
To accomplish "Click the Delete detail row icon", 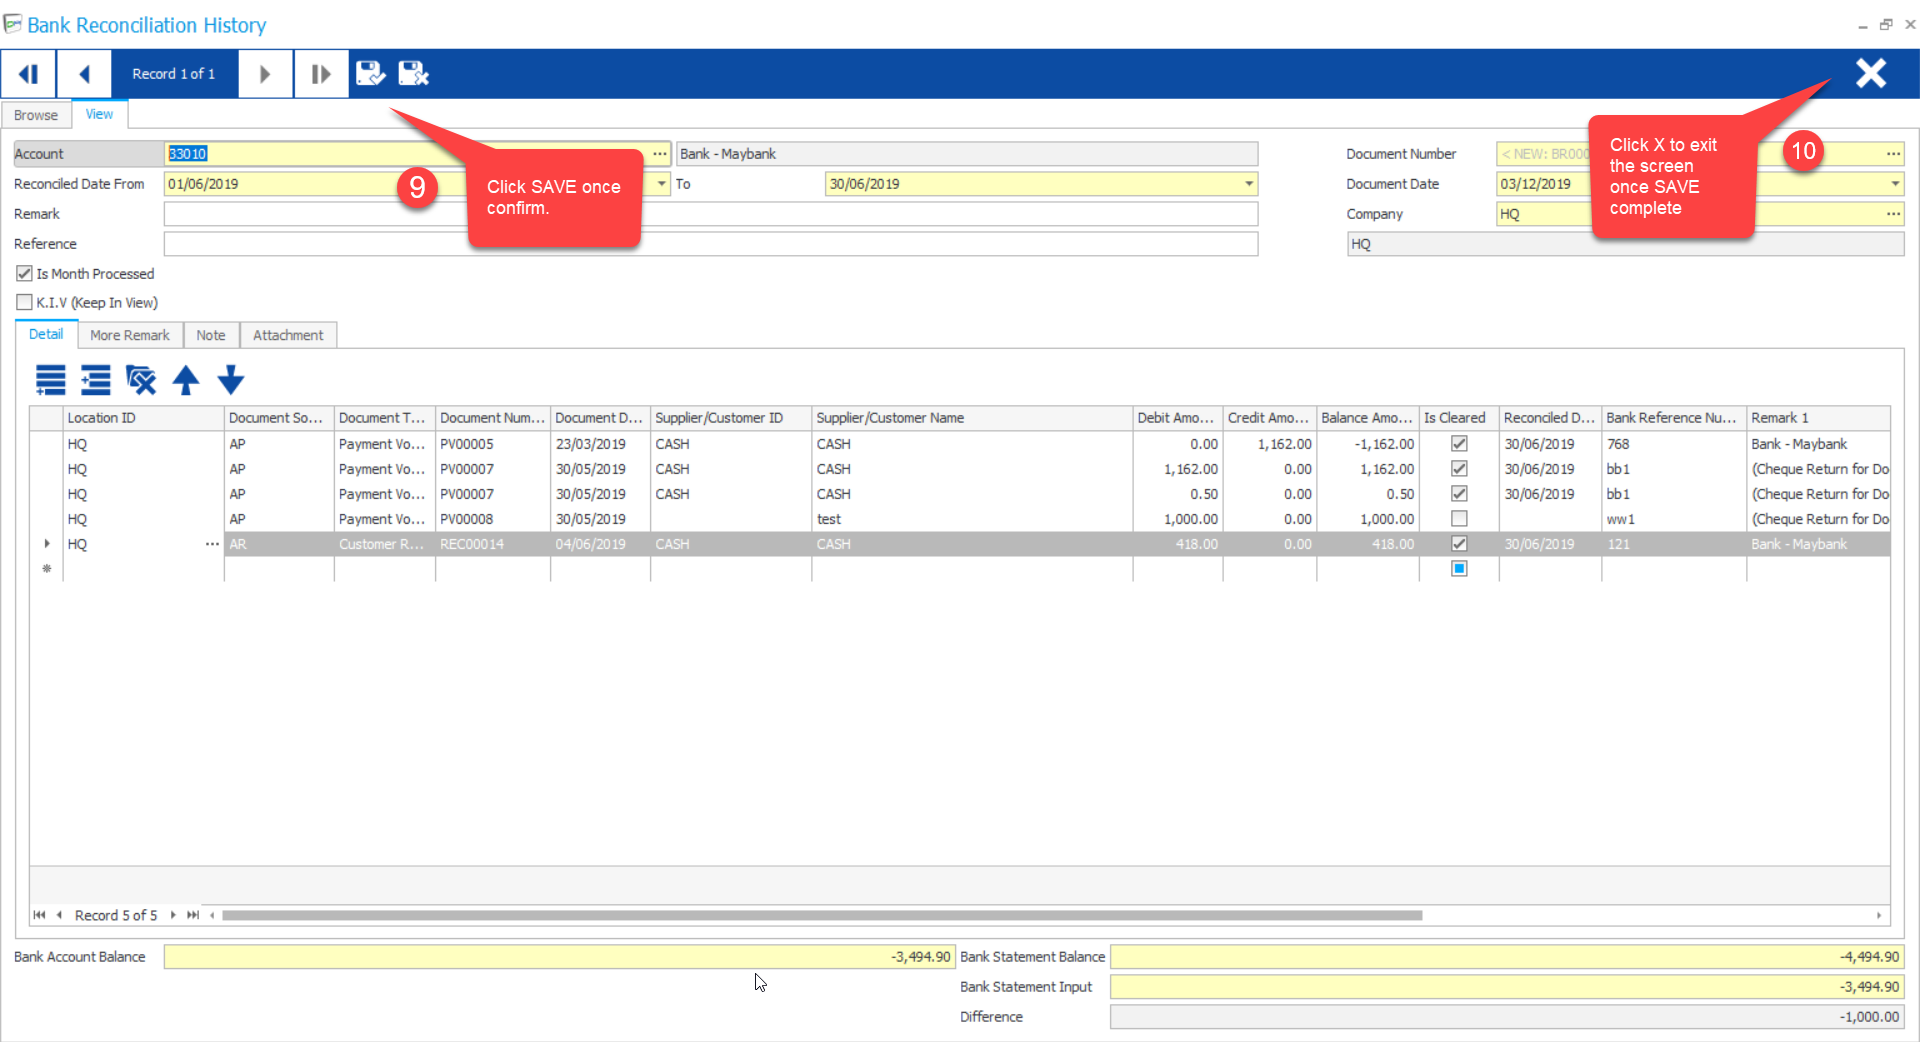I will 141,380.
